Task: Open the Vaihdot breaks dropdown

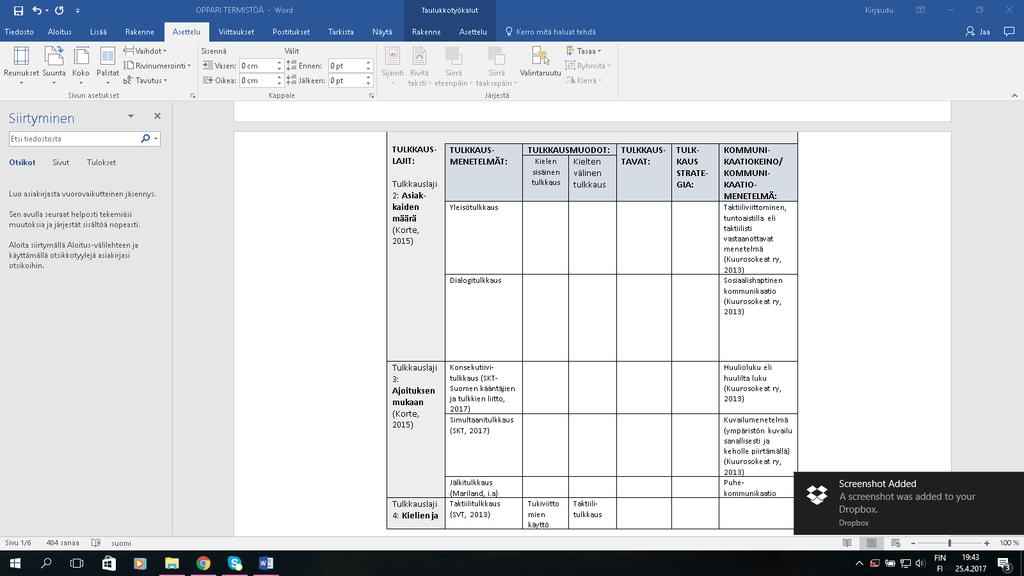Action: (145, 51)
